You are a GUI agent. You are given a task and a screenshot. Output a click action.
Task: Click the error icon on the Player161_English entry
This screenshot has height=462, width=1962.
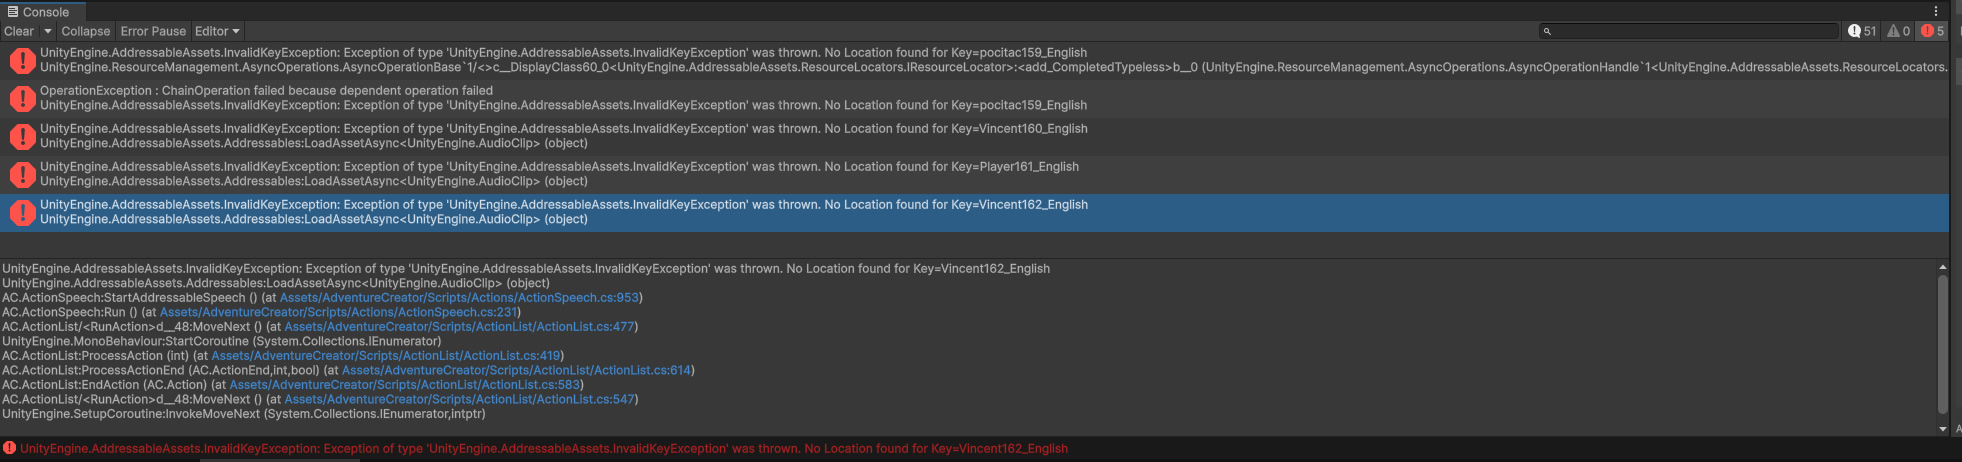(x=22, y=174)
